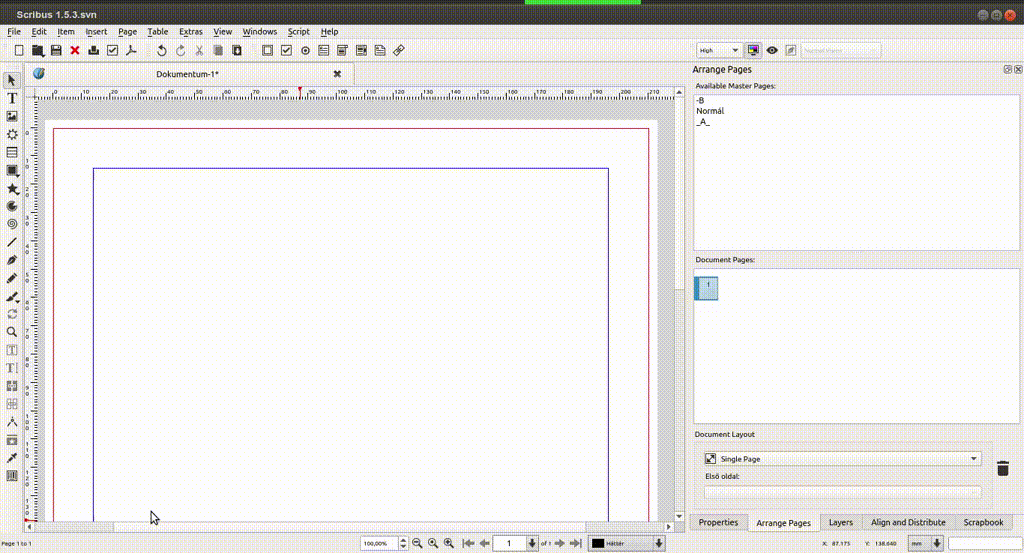
Task: Select the Eye Dropper tool
Action: coord(12,458)
